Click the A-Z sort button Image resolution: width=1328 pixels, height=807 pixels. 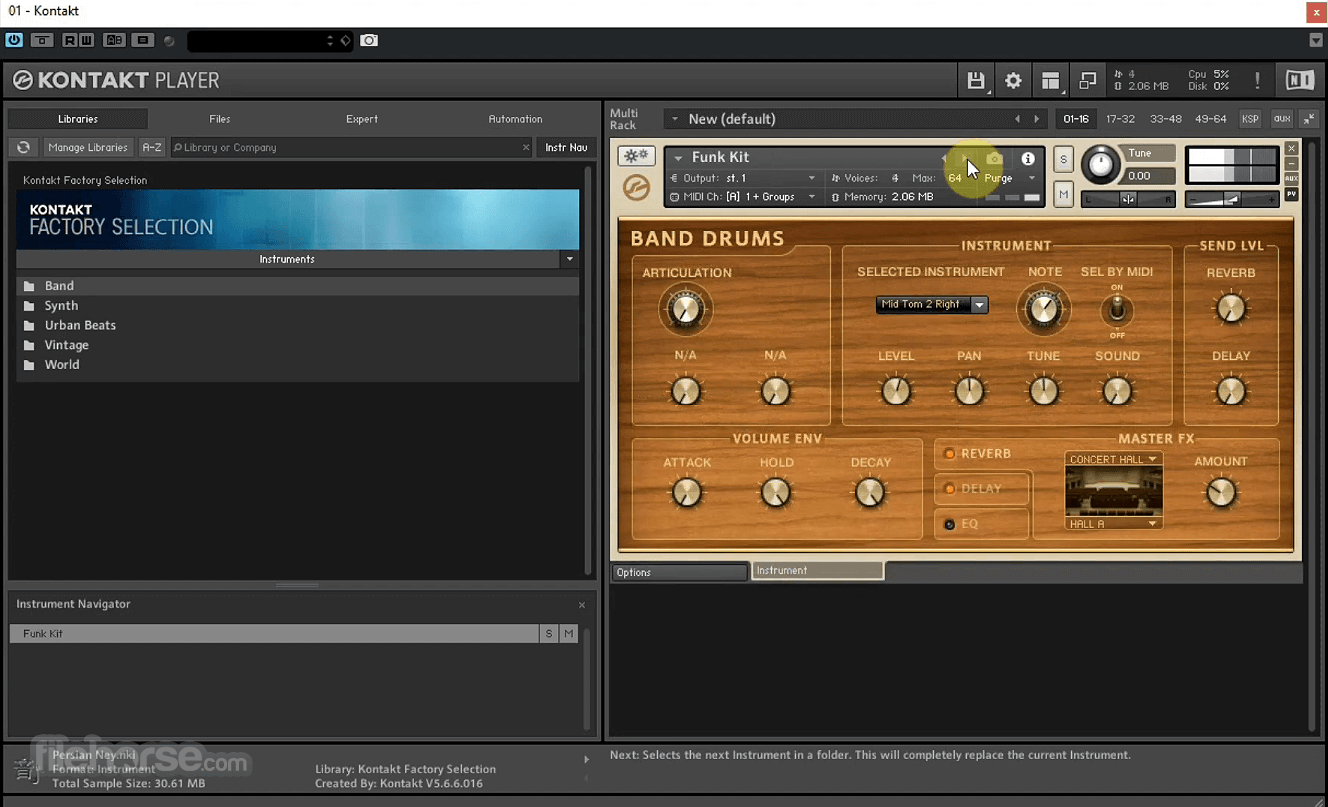point(152,147)
